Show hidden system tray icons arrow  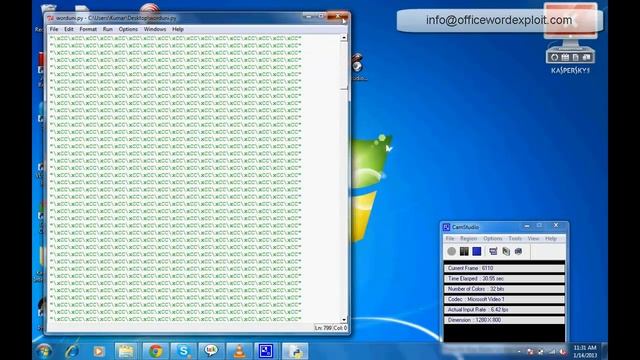519,351
